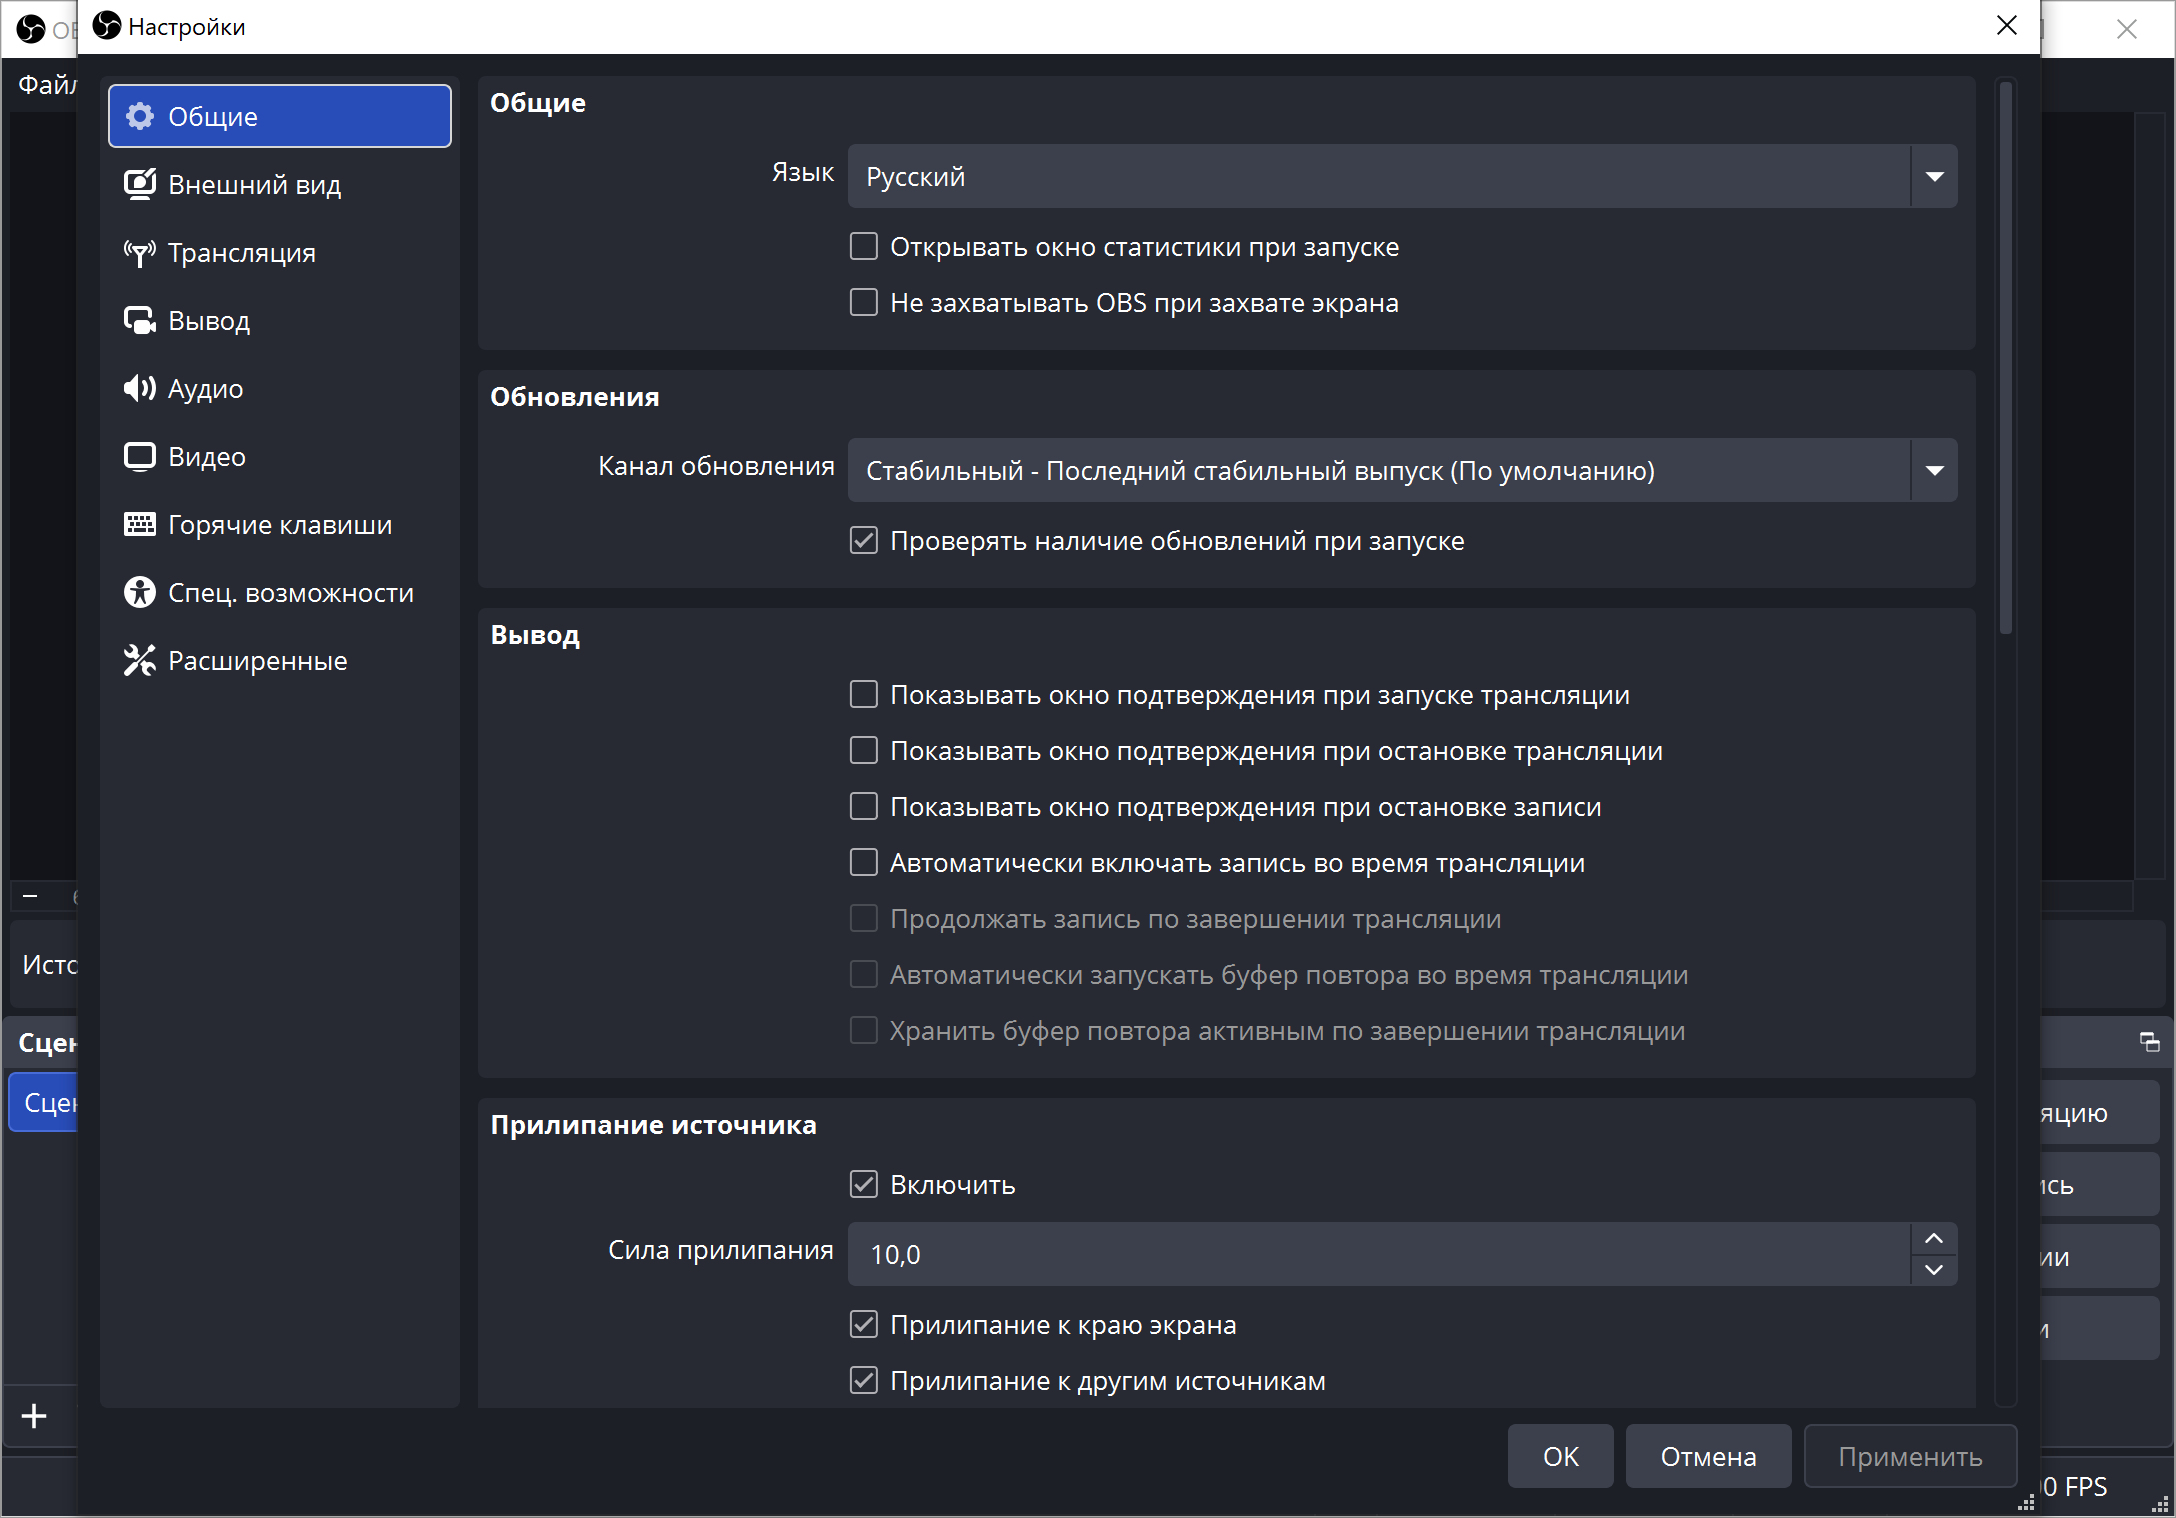Image resolution: width=2176 pixels, height=1518 pixels.
Task: Click the gear icon next to Общие
Action: (140, 117)
